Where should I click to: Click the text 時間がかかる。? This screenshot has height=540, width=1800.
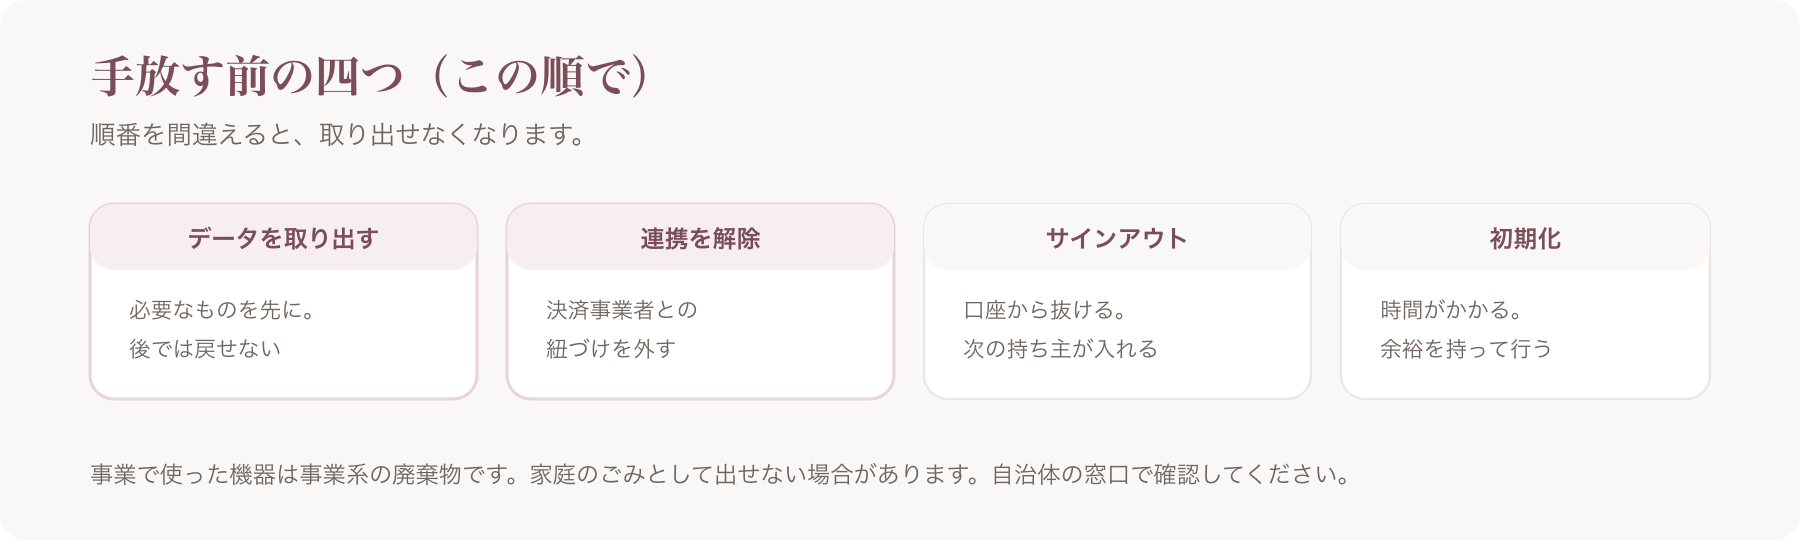1452,310
